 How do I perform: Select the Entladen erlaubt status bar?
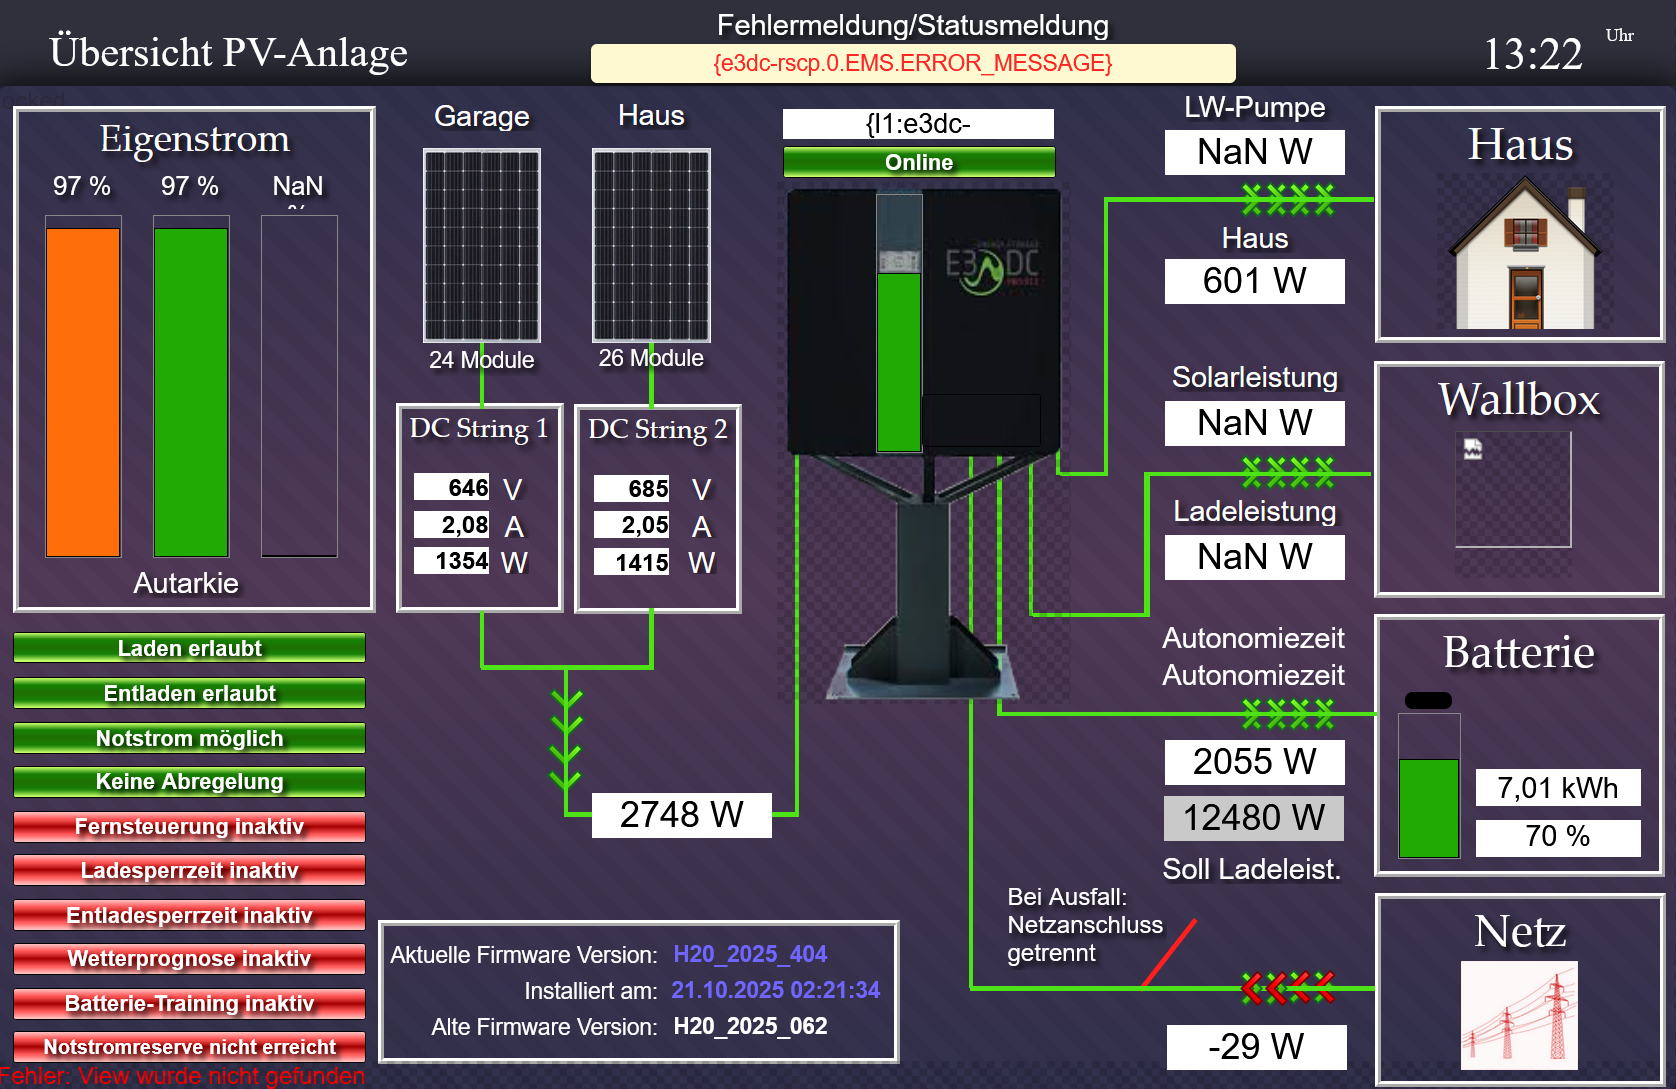(x=189, y=693)
